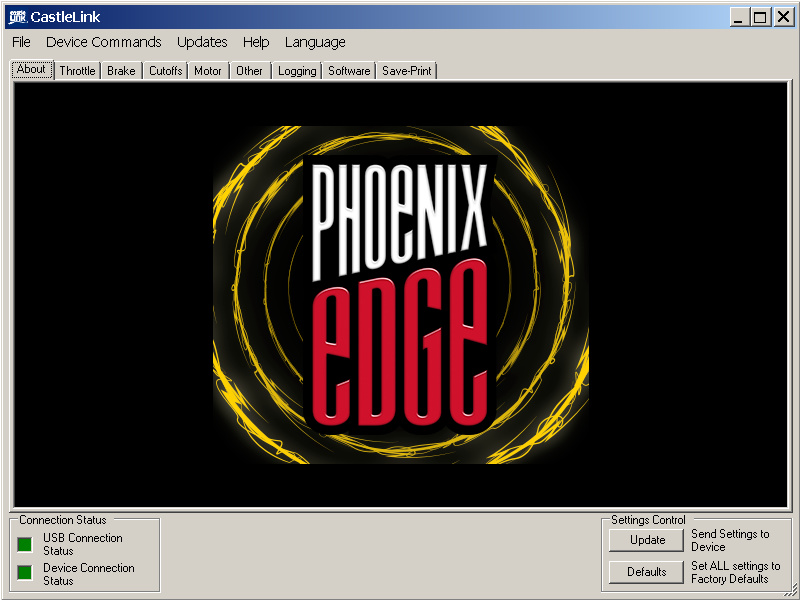Viewport: 800px width, 600px height.
Task: Click the Defaults button for factory reset
Action: 647,572
